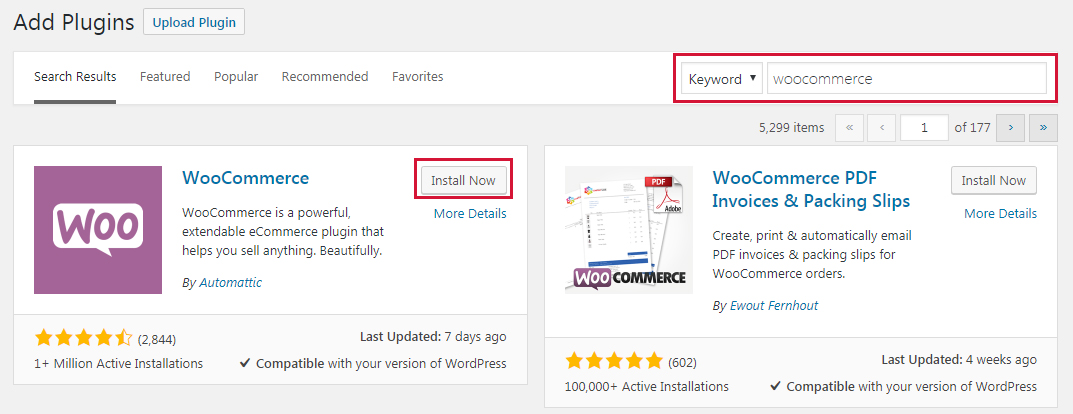Image resolution: width=1073 pixels, height=414 pixels.
Task: Switch to the Featured tab
Action: 165,77
